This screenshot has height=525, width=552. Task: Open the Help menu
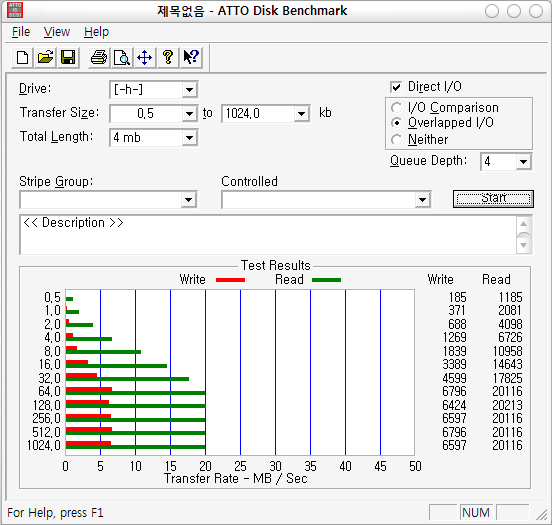(x=96, y=32)
